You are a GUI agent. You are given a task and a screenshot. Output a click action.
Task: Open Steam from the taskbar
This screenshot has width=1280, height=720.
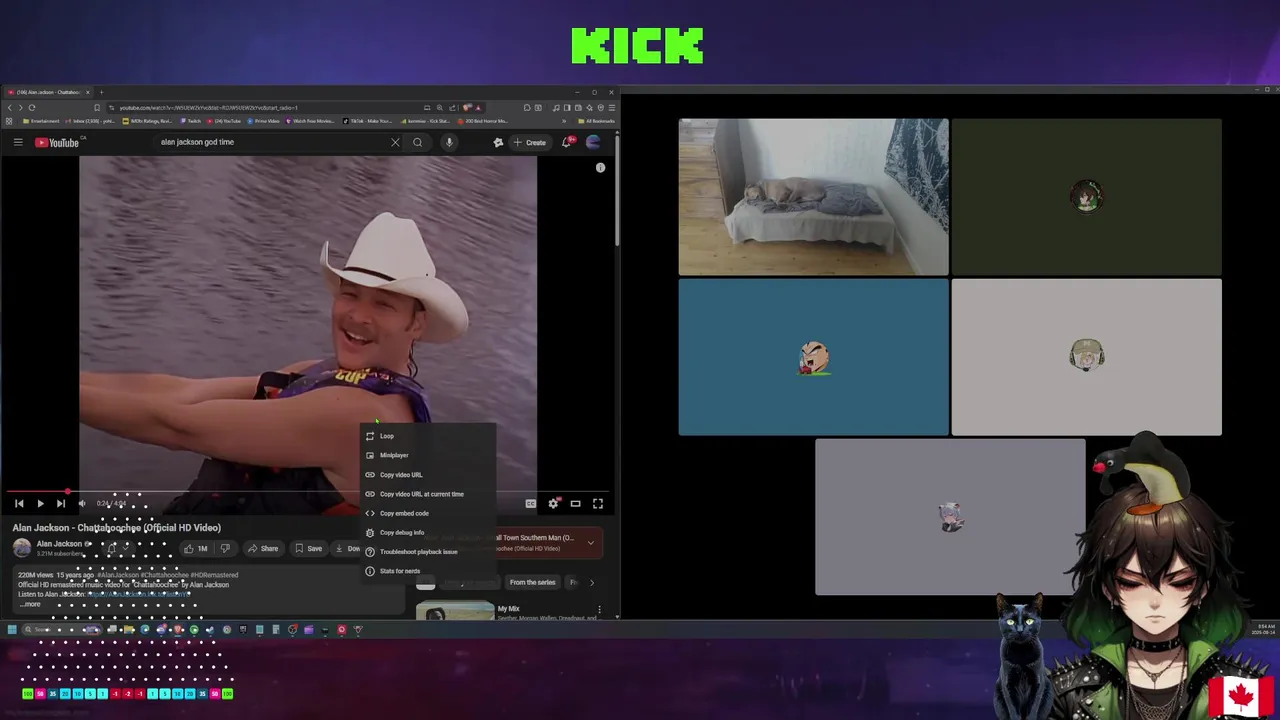(210, 630)
